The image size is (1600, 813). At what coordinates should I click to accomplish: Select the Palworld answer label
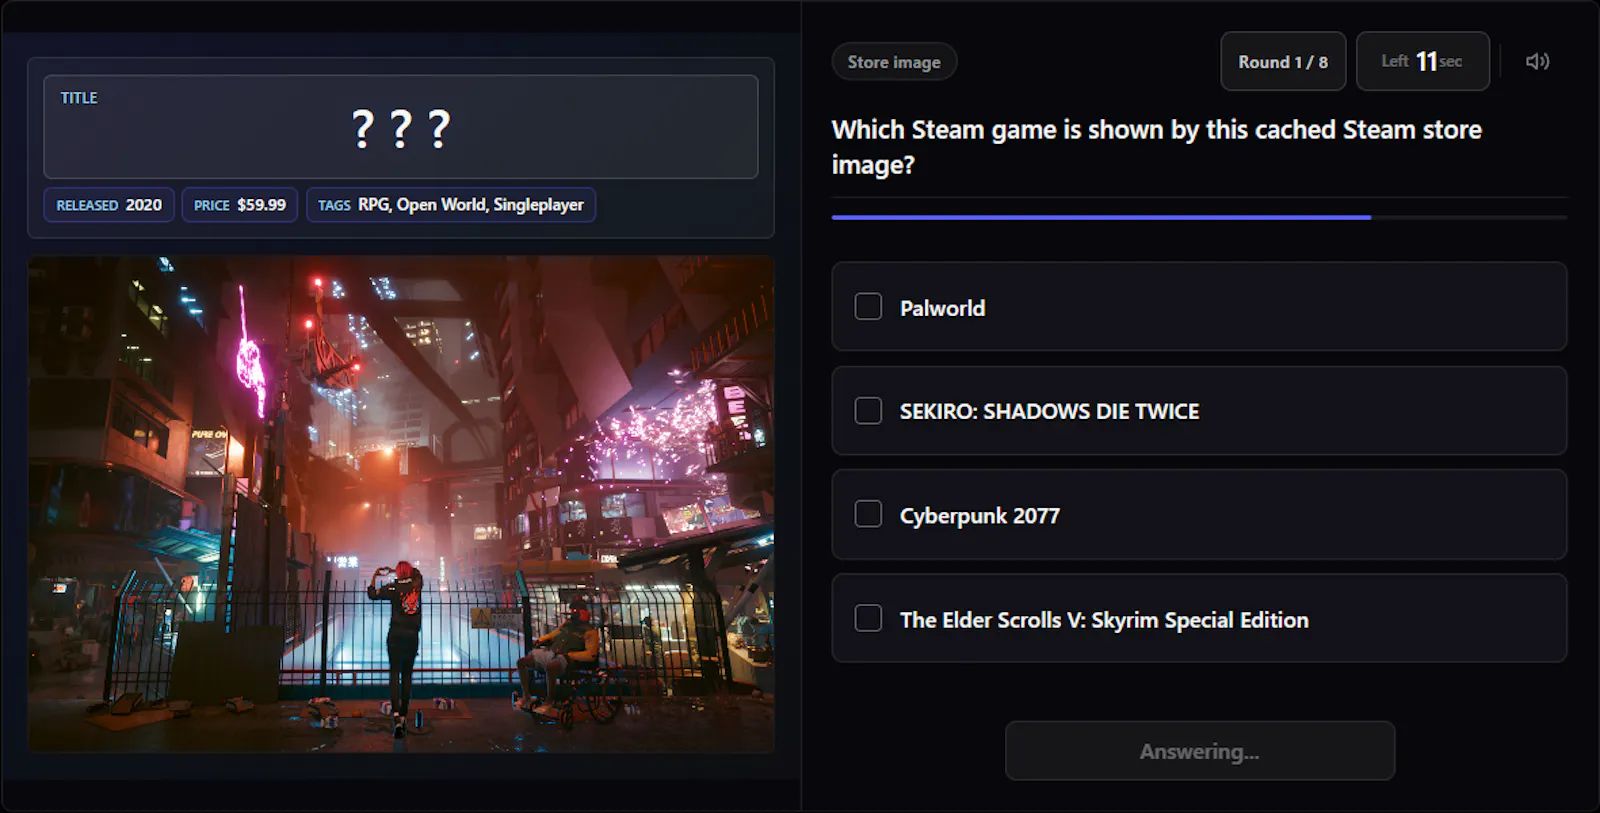click(x=942, y=308)
